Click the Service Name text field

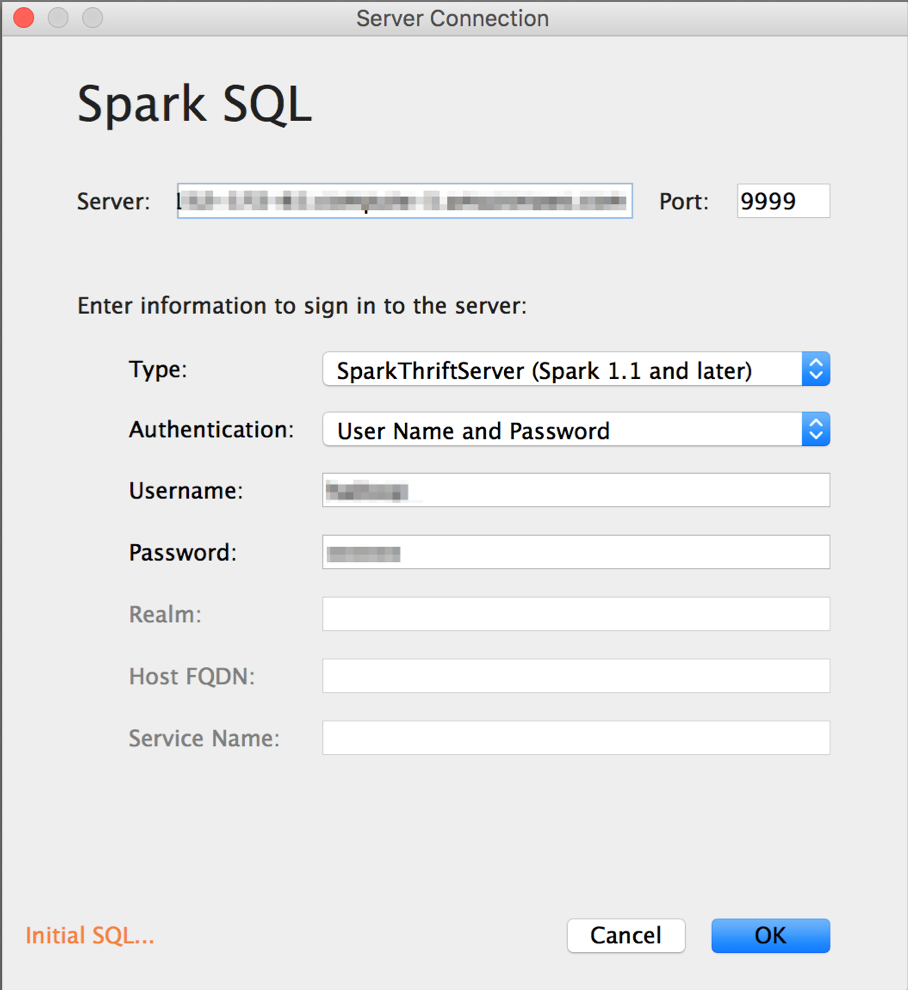(x=575, y=738)
